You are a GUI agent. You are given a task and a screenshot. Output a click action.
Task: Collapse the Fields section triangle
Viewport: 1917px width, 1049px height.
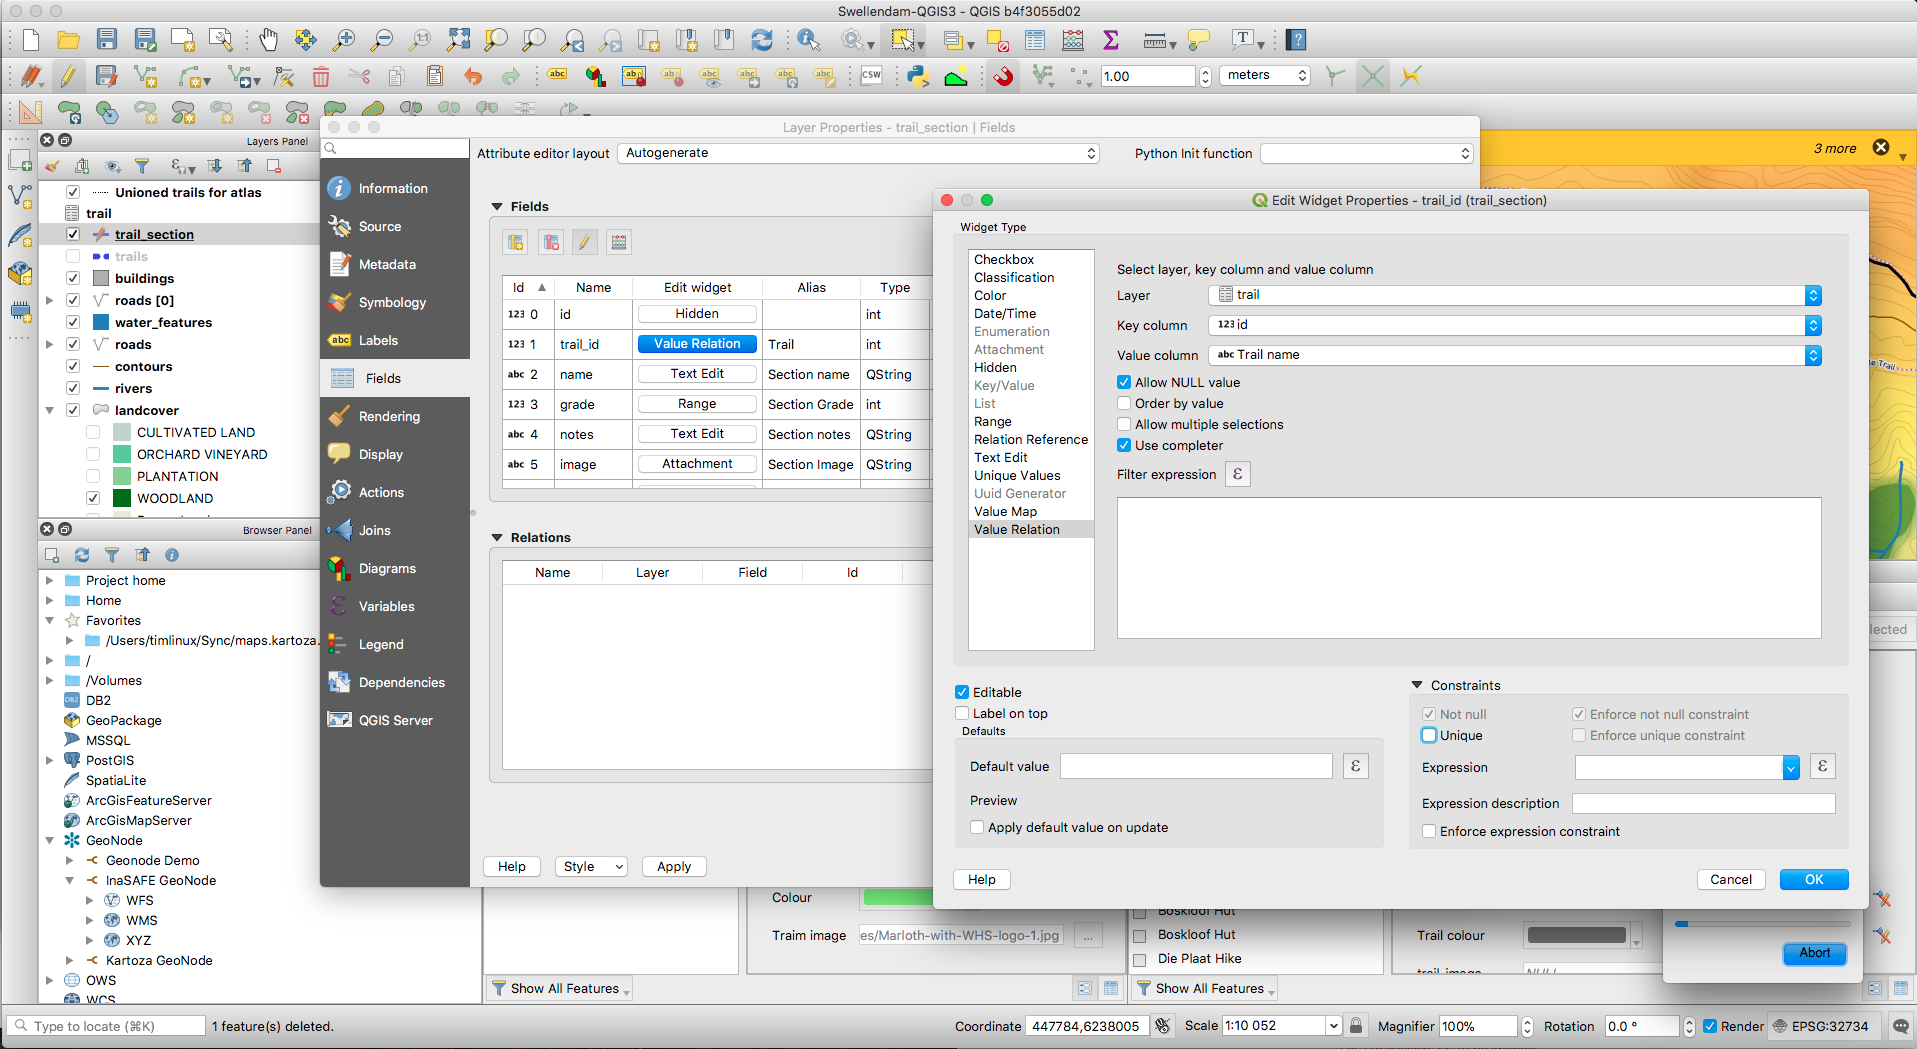(x=497, y=206)
